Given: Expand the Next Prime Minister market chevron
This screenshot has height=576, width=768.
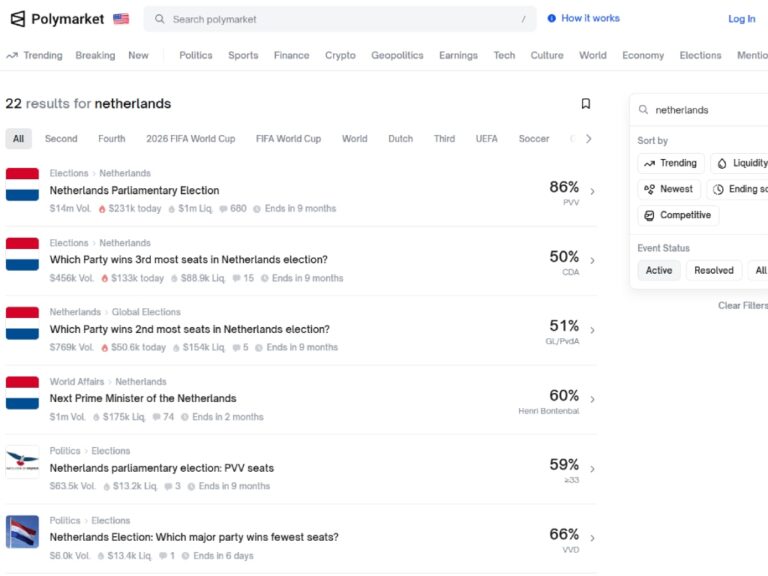Looking at the screenshot, I should click(x=592, y=400).
